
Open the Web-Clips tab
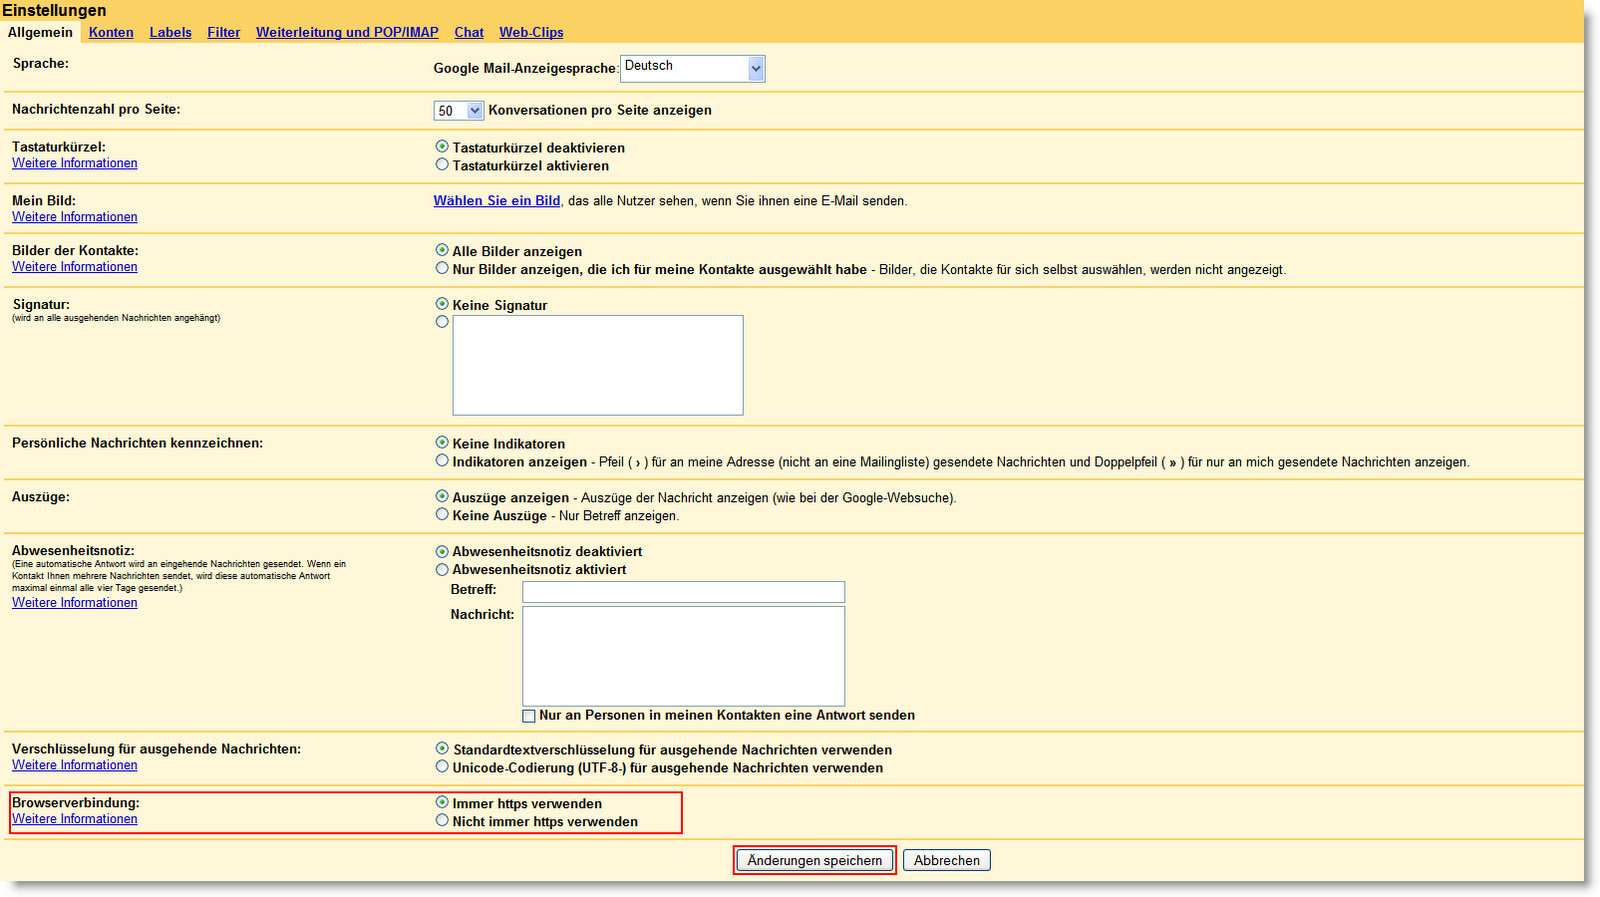click(531, 32)
